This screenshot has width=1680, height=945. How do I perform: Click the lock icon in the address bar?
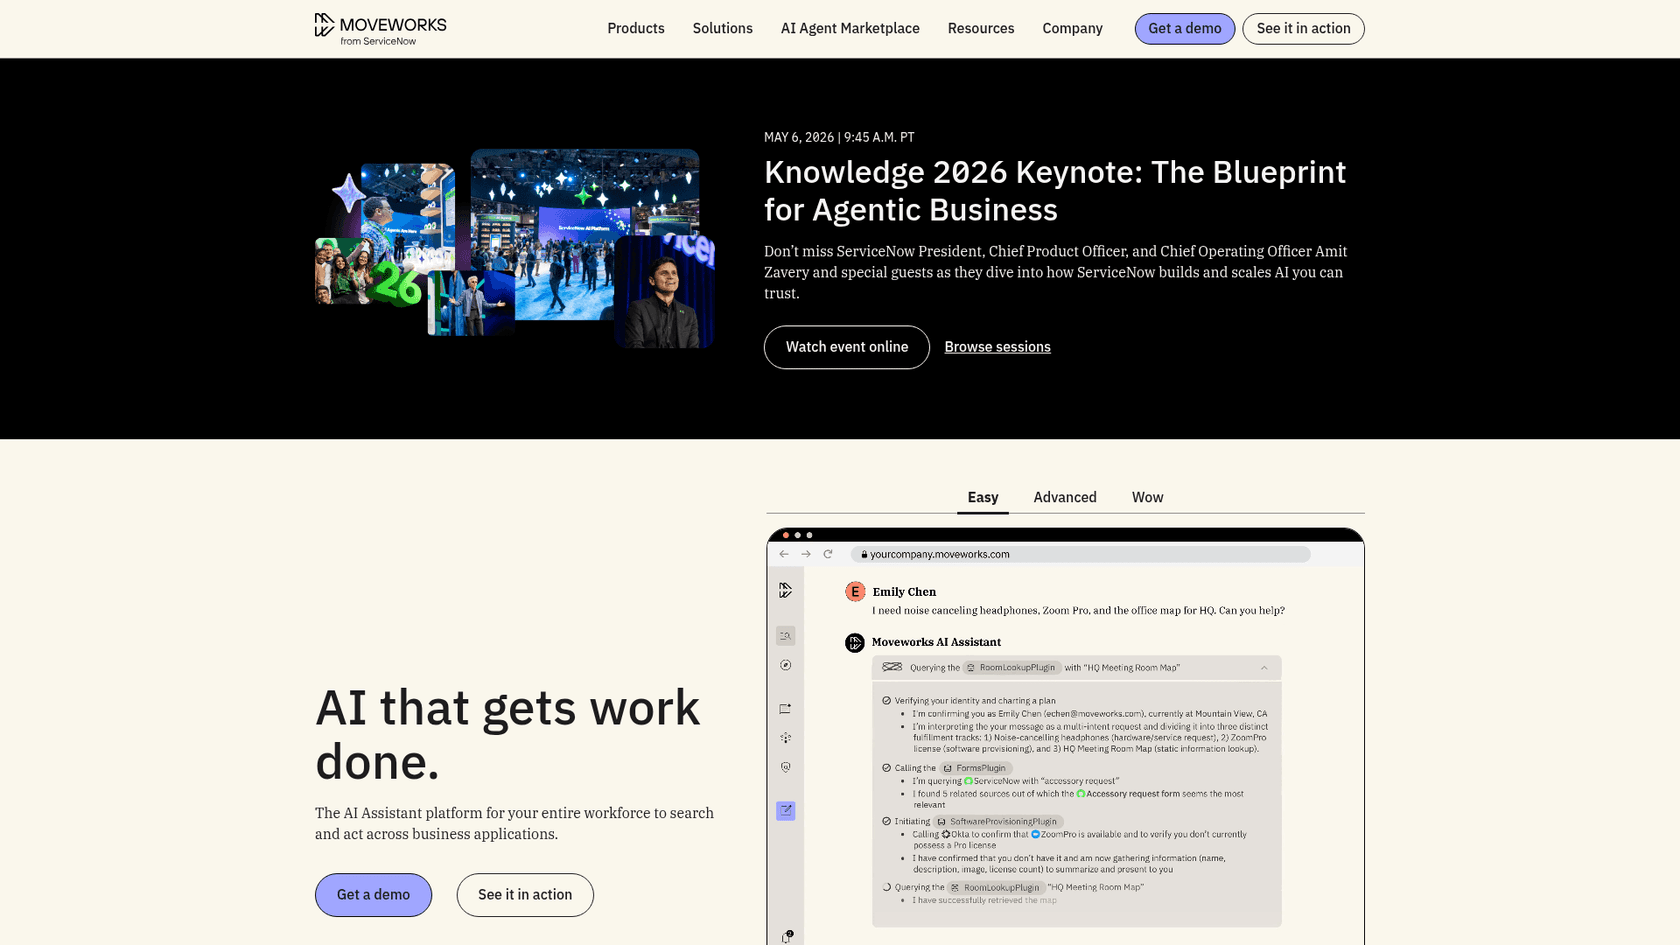coord(864,554)
